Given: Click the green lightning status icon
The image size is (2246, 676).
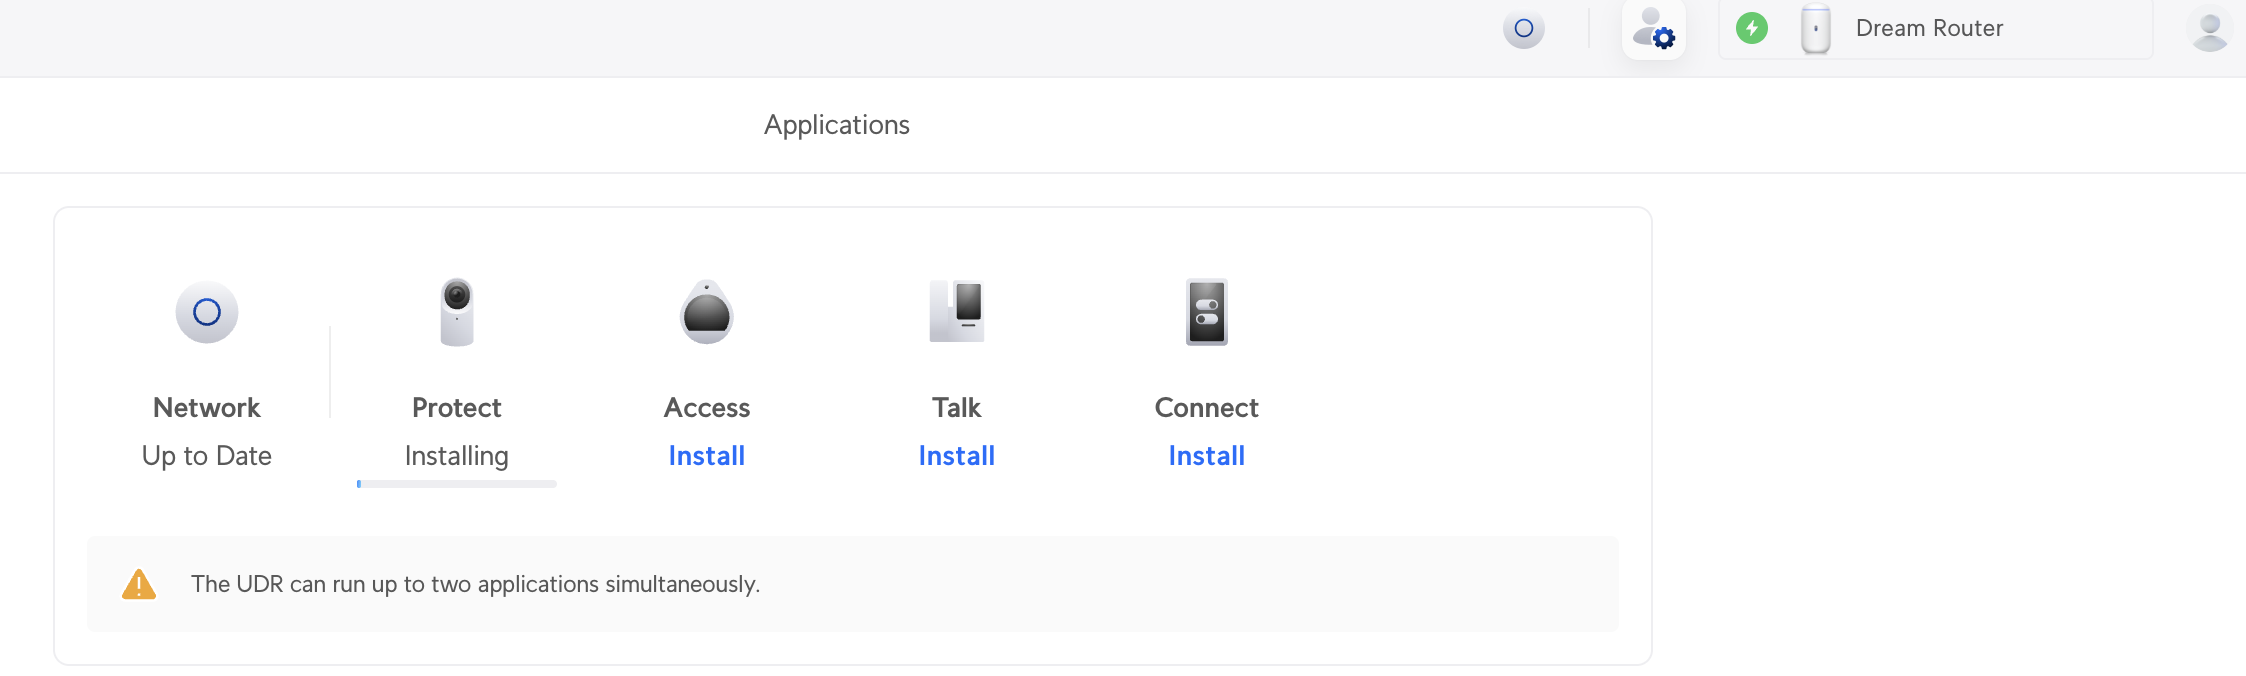Looking at the screenshot, I should pyautogui.click(x=1751, y=28).
